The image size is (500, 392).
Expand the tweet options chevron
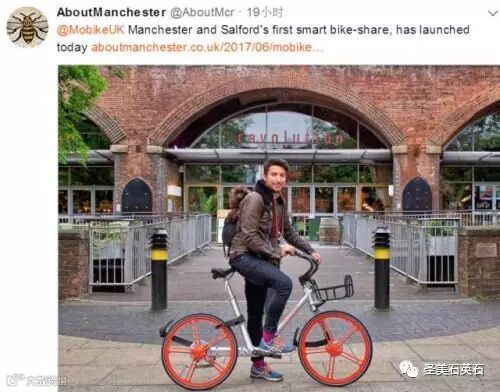click(x=493, y=13)
